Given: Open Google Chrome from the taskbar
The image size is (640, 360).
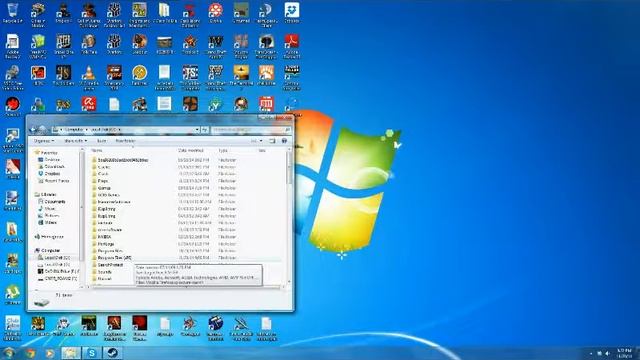Looking at the screenshot, I should (x=31, y=353).
